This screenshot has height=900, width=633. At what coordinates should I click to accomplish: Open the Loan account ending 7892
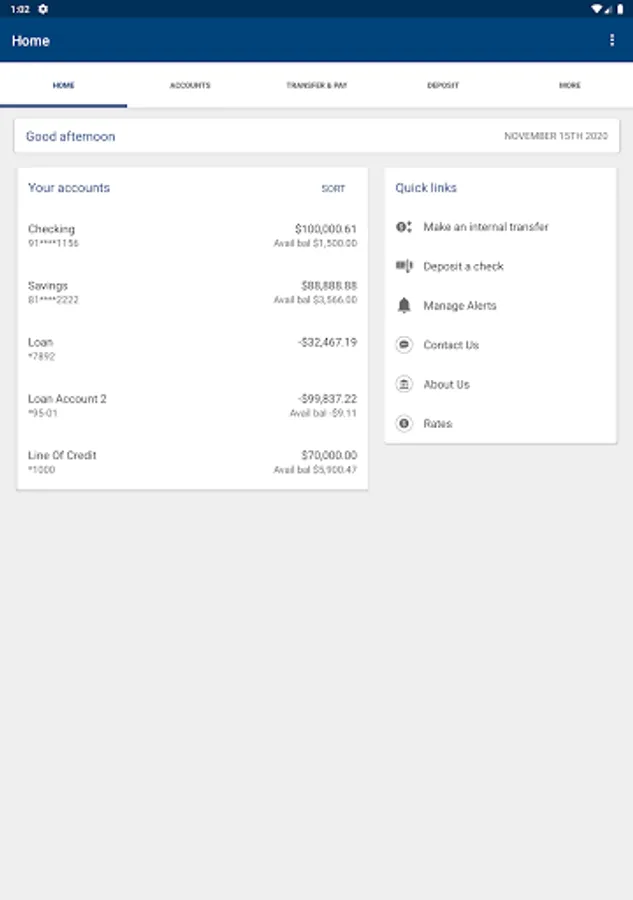(x=192, y=348)
